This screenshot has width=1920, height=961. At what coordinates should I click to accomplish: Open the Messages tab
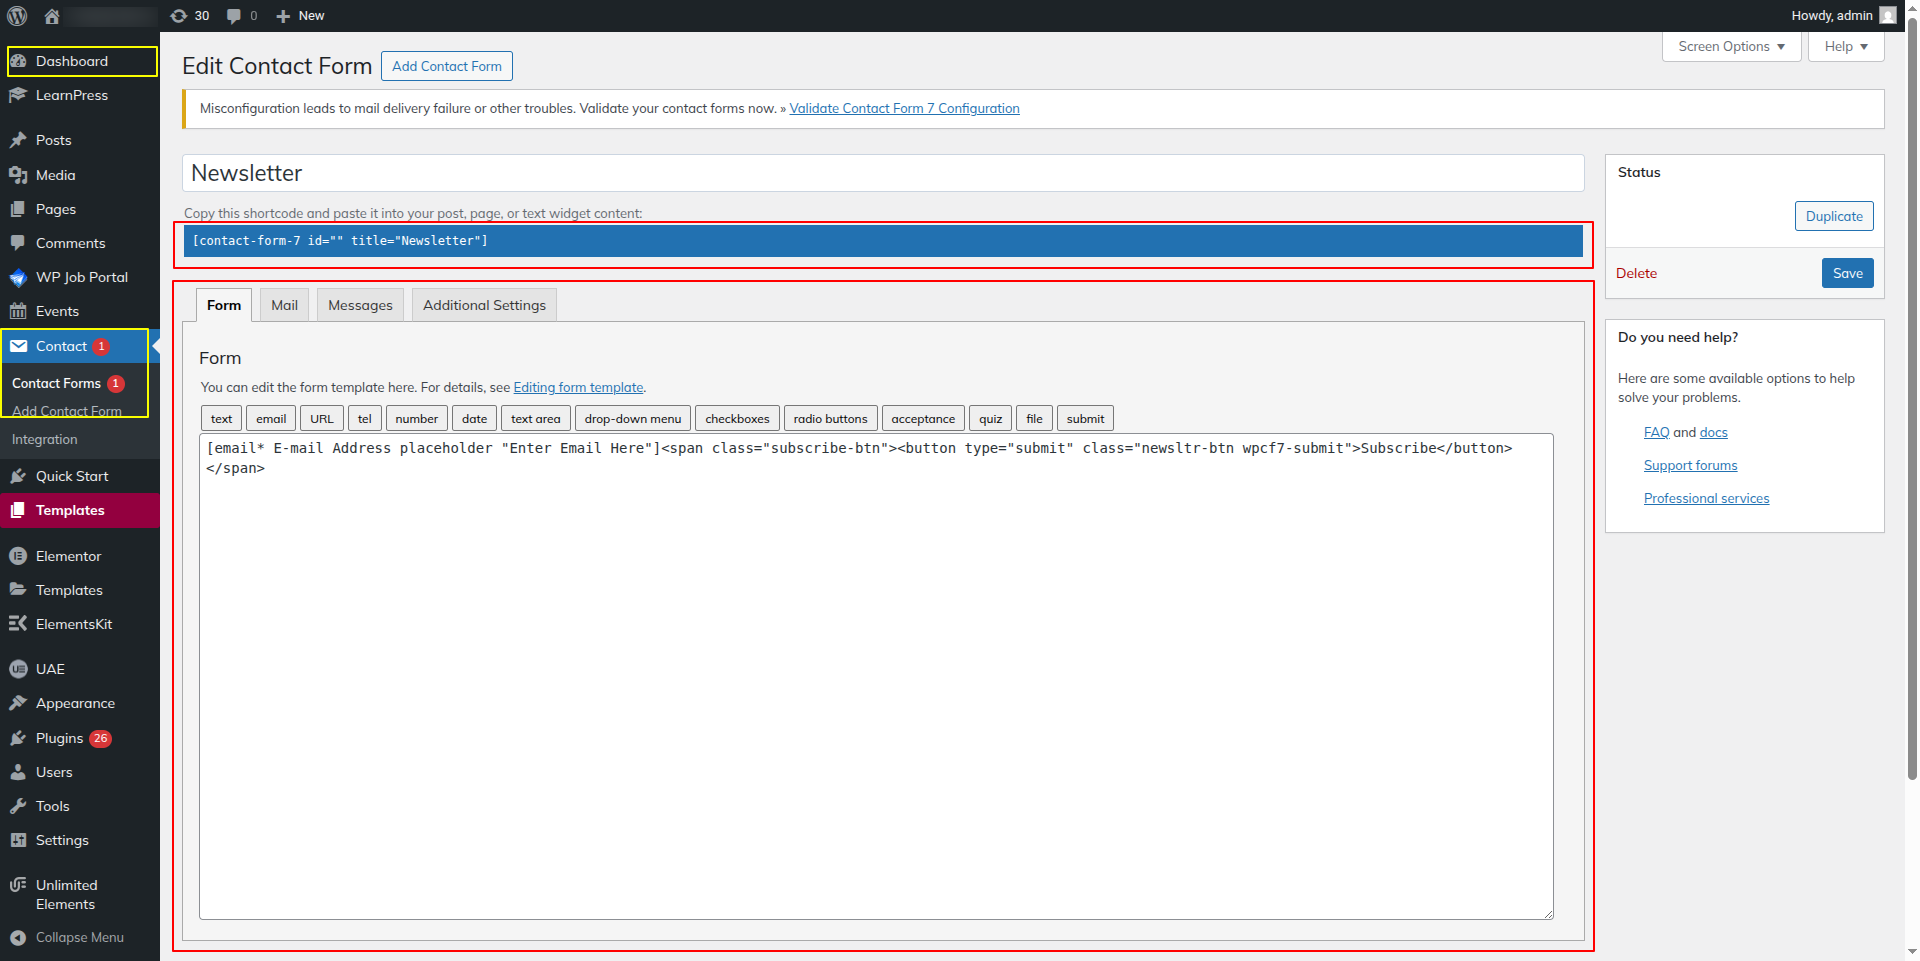pos(360,305)
